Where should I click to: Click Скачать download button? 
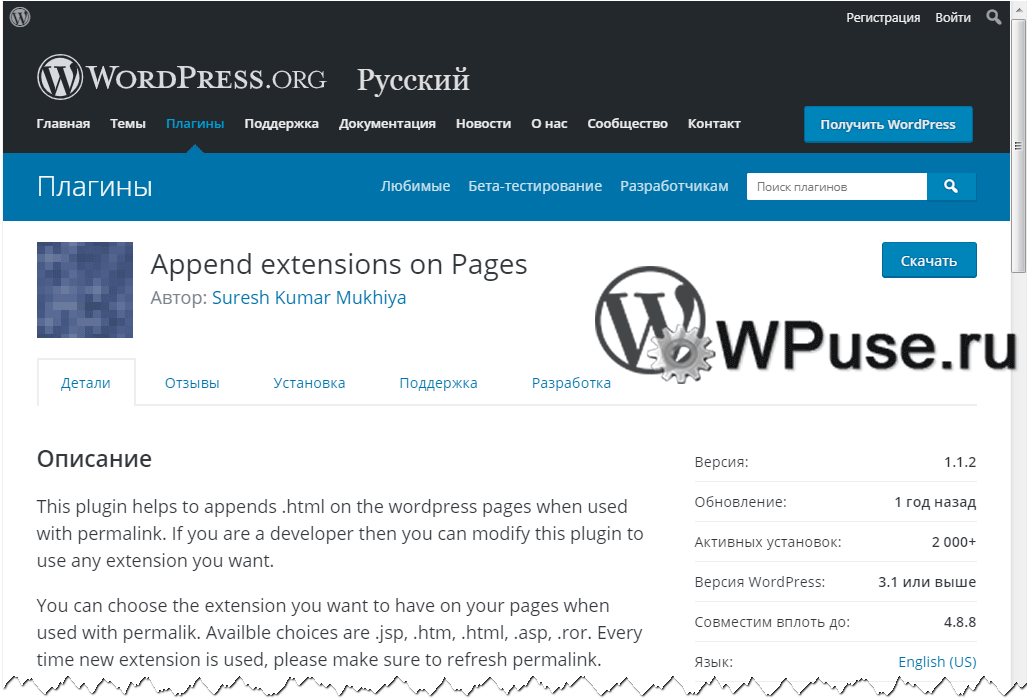pyautogui.click(x=929, y=261)
